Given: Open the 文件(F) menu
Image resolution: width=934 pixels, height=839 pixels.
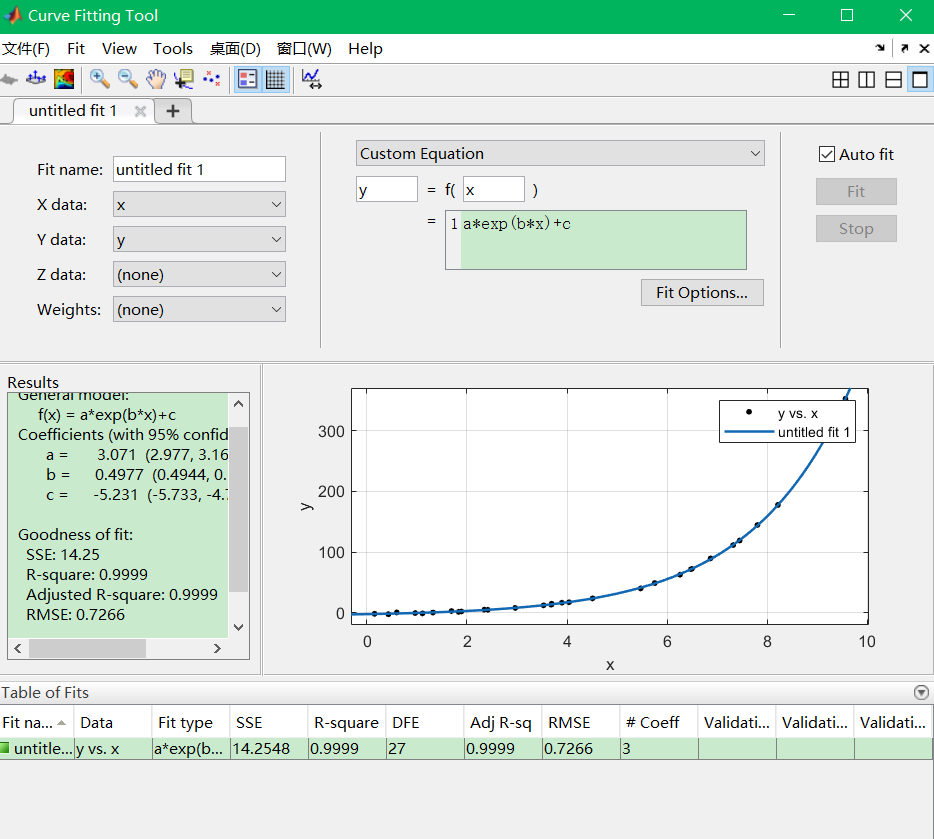Looking at the screenshot, I should coord(26,49).
